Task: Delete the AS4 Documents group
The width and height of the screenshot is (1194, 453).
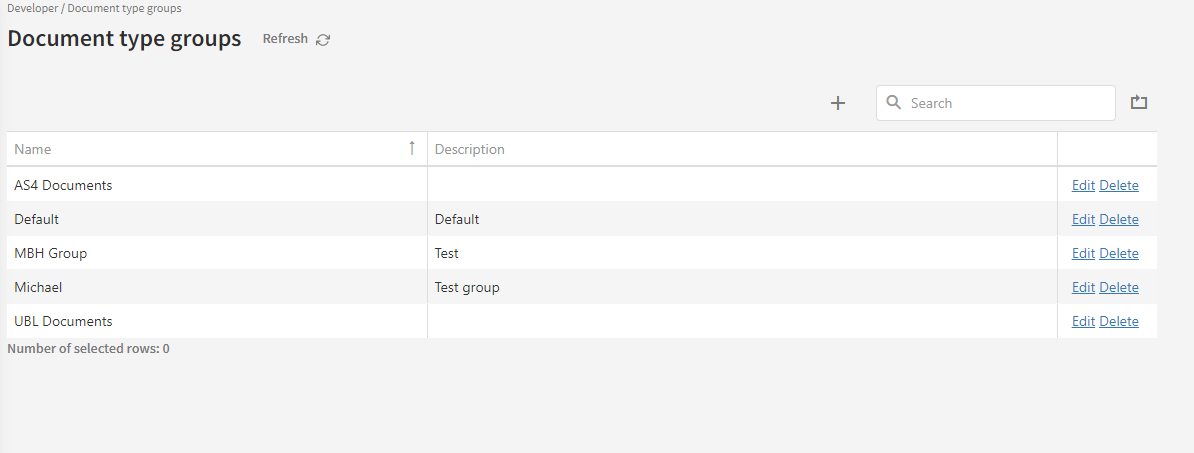Action: [1119, 185]
